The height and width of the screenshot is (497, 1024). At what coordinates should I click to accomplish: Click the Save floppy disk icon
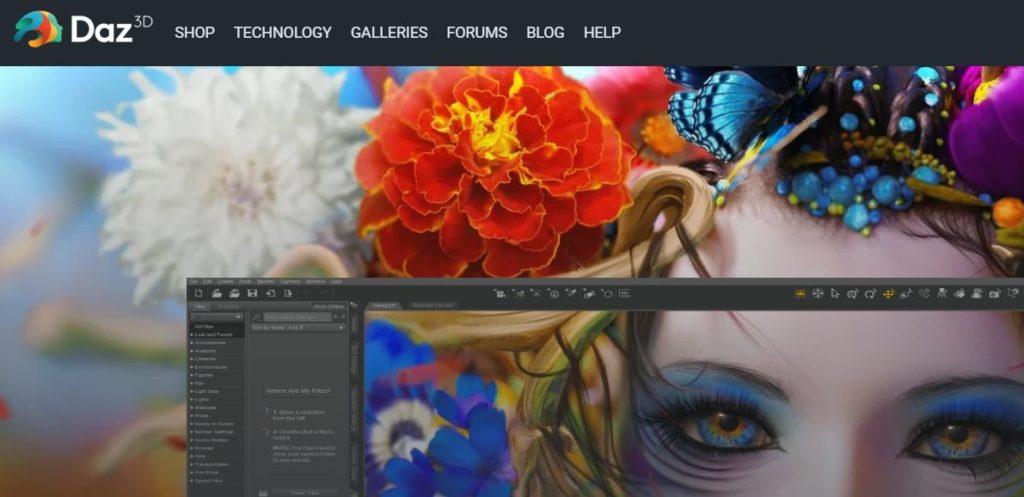[253, 293]
